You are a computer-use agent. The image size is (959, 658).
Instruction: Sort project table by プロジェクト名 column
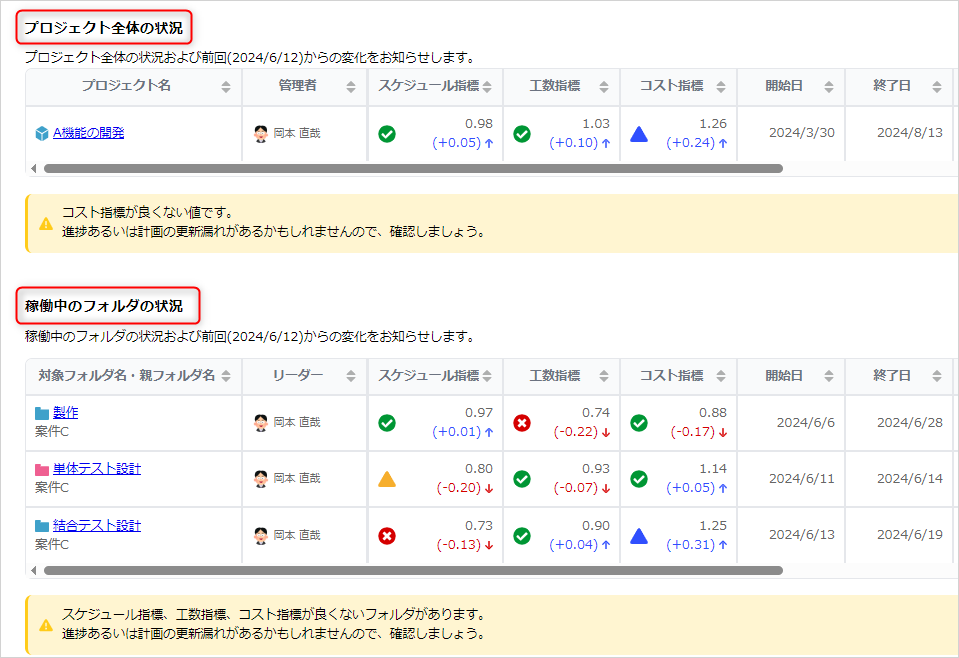point(226,87)
